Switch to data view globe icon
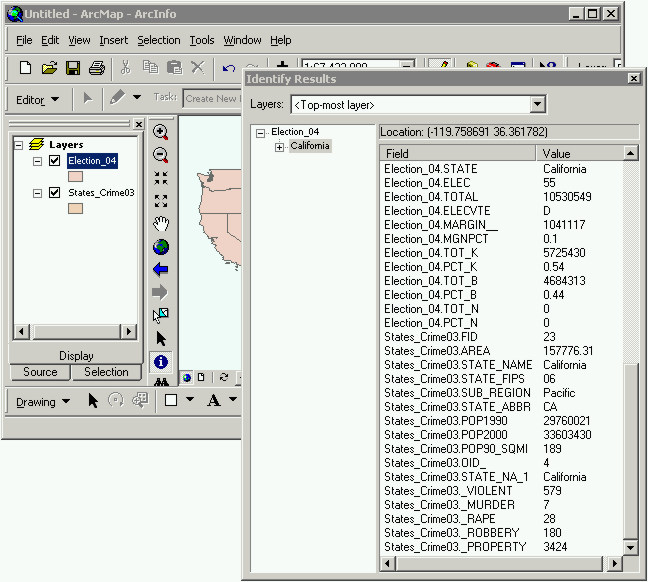This screenshot has width=648, height=582. [x=187, y=377]
